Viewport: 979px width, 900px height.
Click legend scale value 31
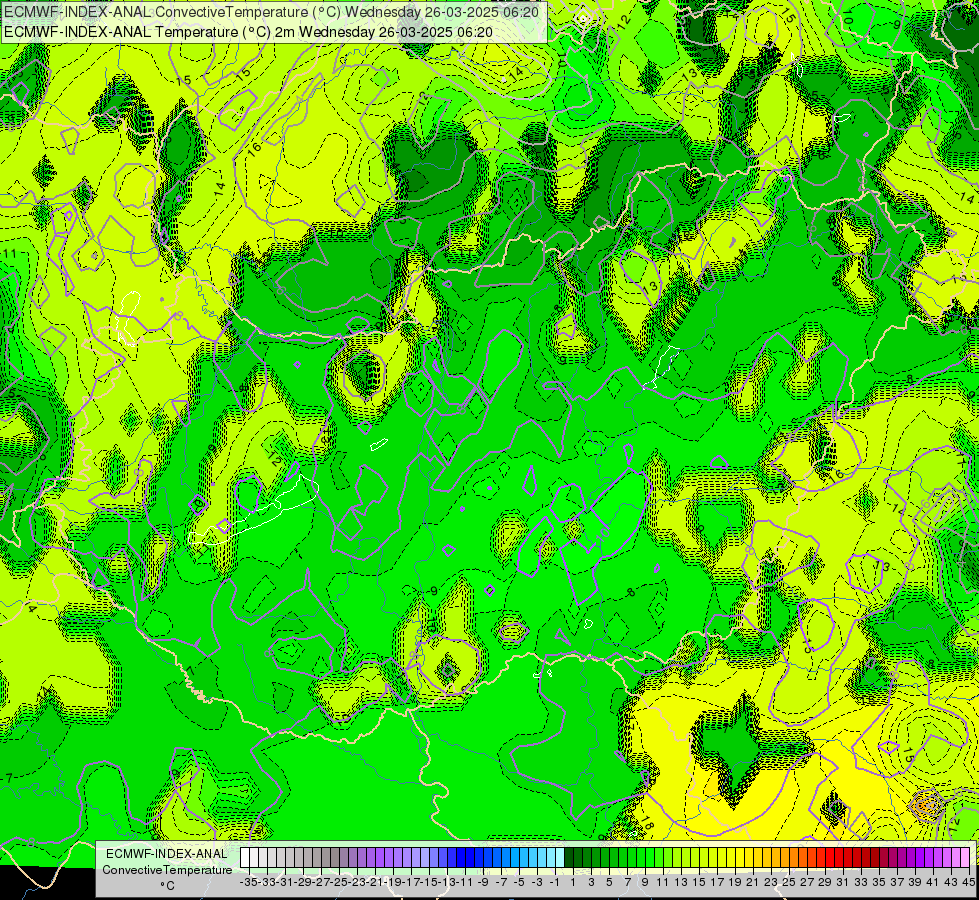coord(844,882)
